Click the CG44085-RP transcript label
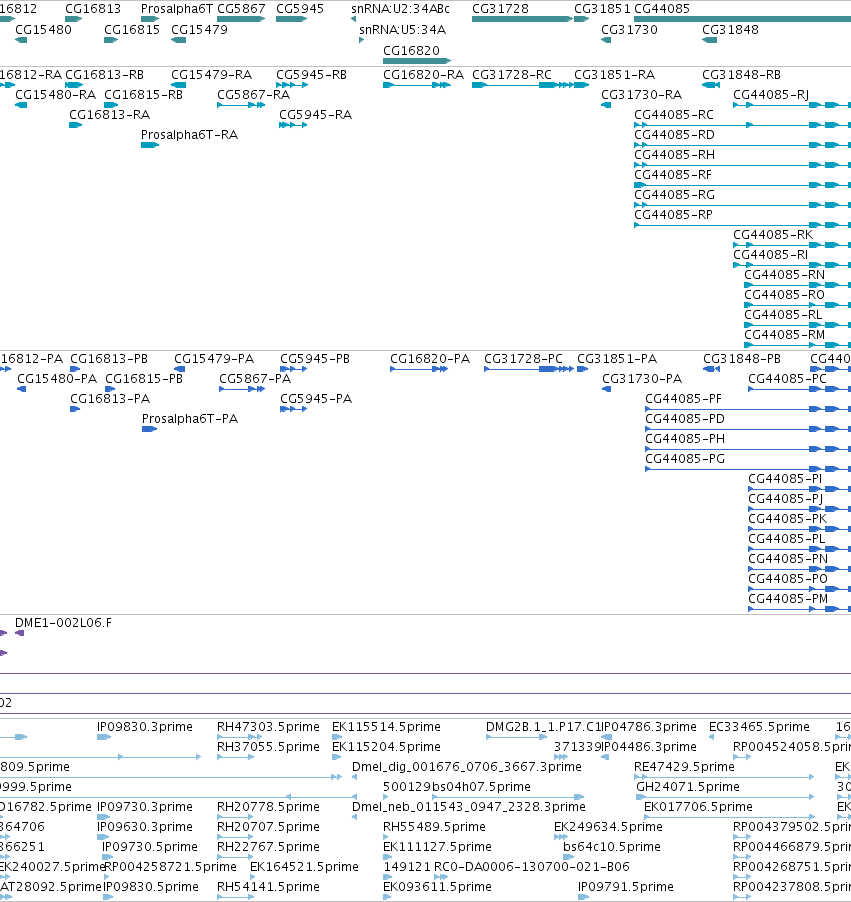 (673, 215)
